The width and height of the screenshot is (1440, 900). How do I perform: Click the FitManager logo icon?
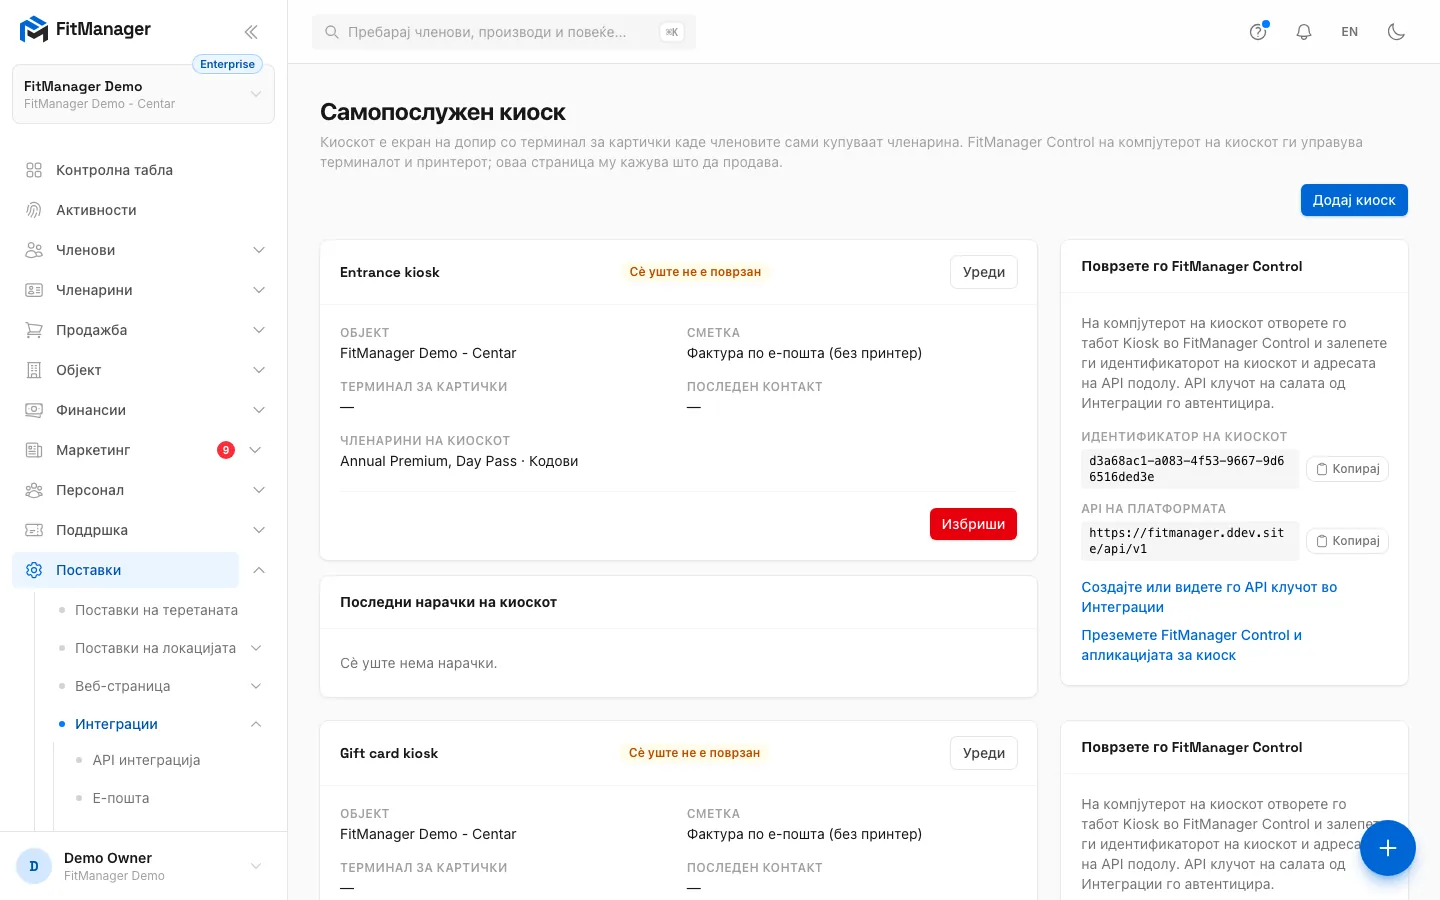pos(34,30)
